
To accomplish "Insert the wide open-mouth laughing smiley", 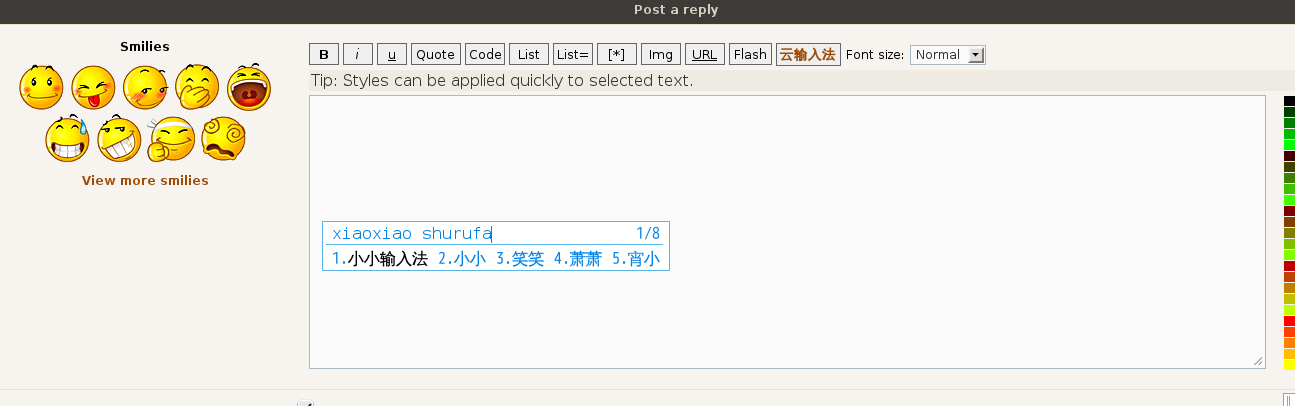I will [249, 87].
